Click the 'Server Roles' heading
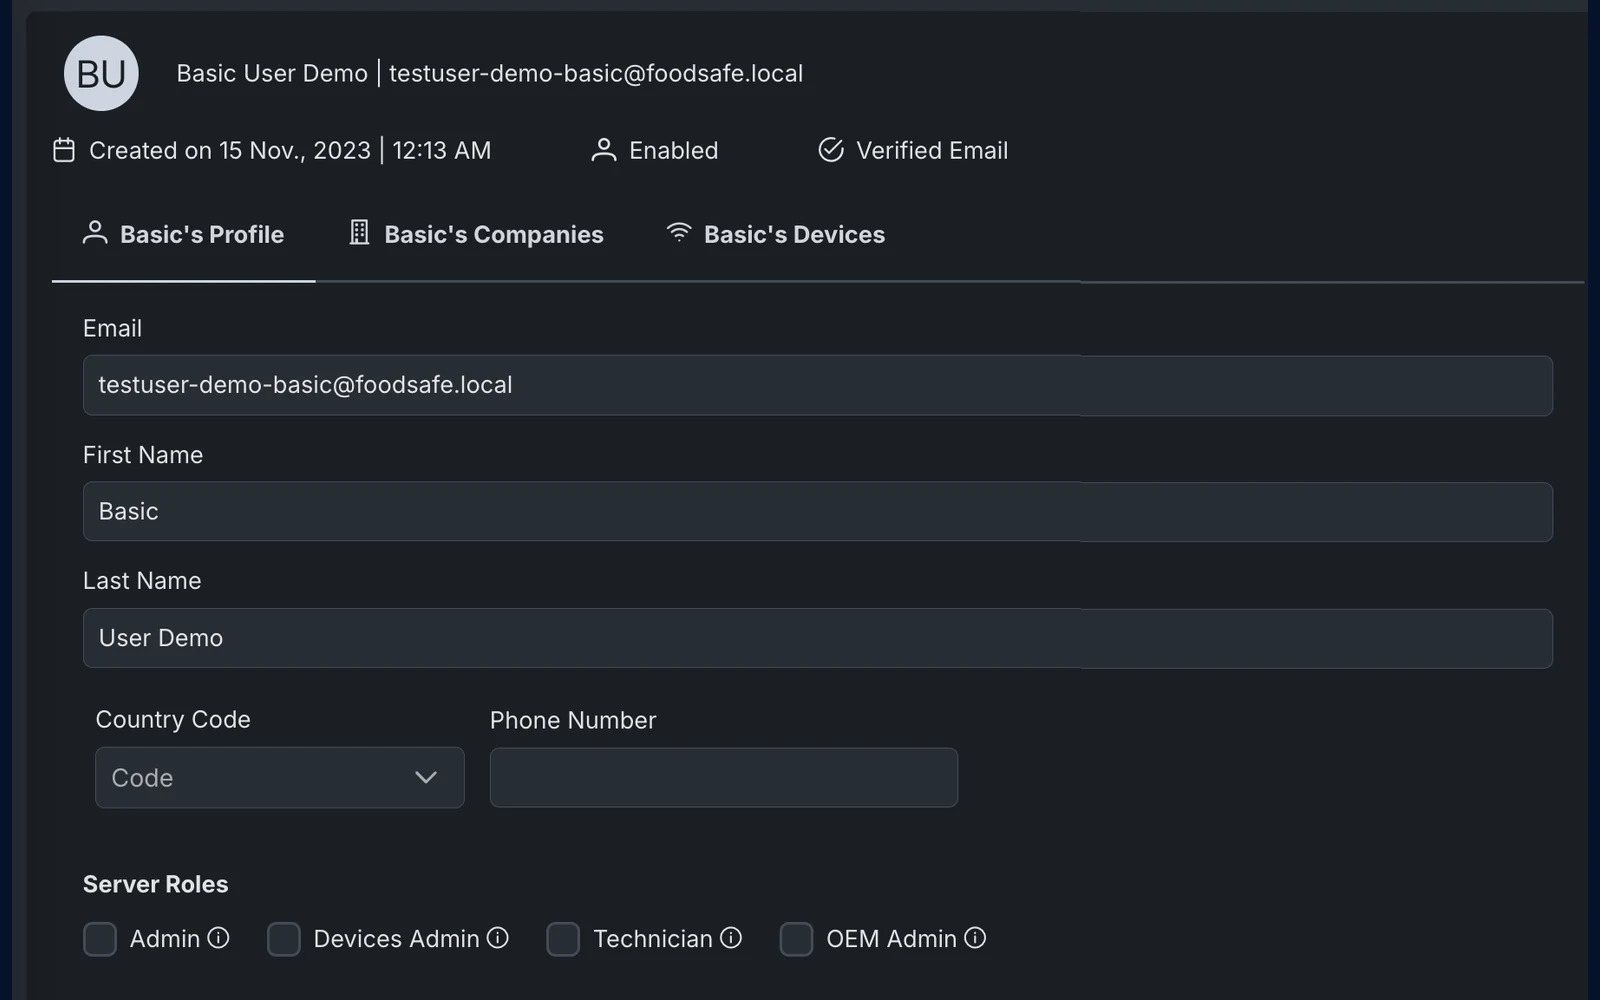 pos(156,884)
